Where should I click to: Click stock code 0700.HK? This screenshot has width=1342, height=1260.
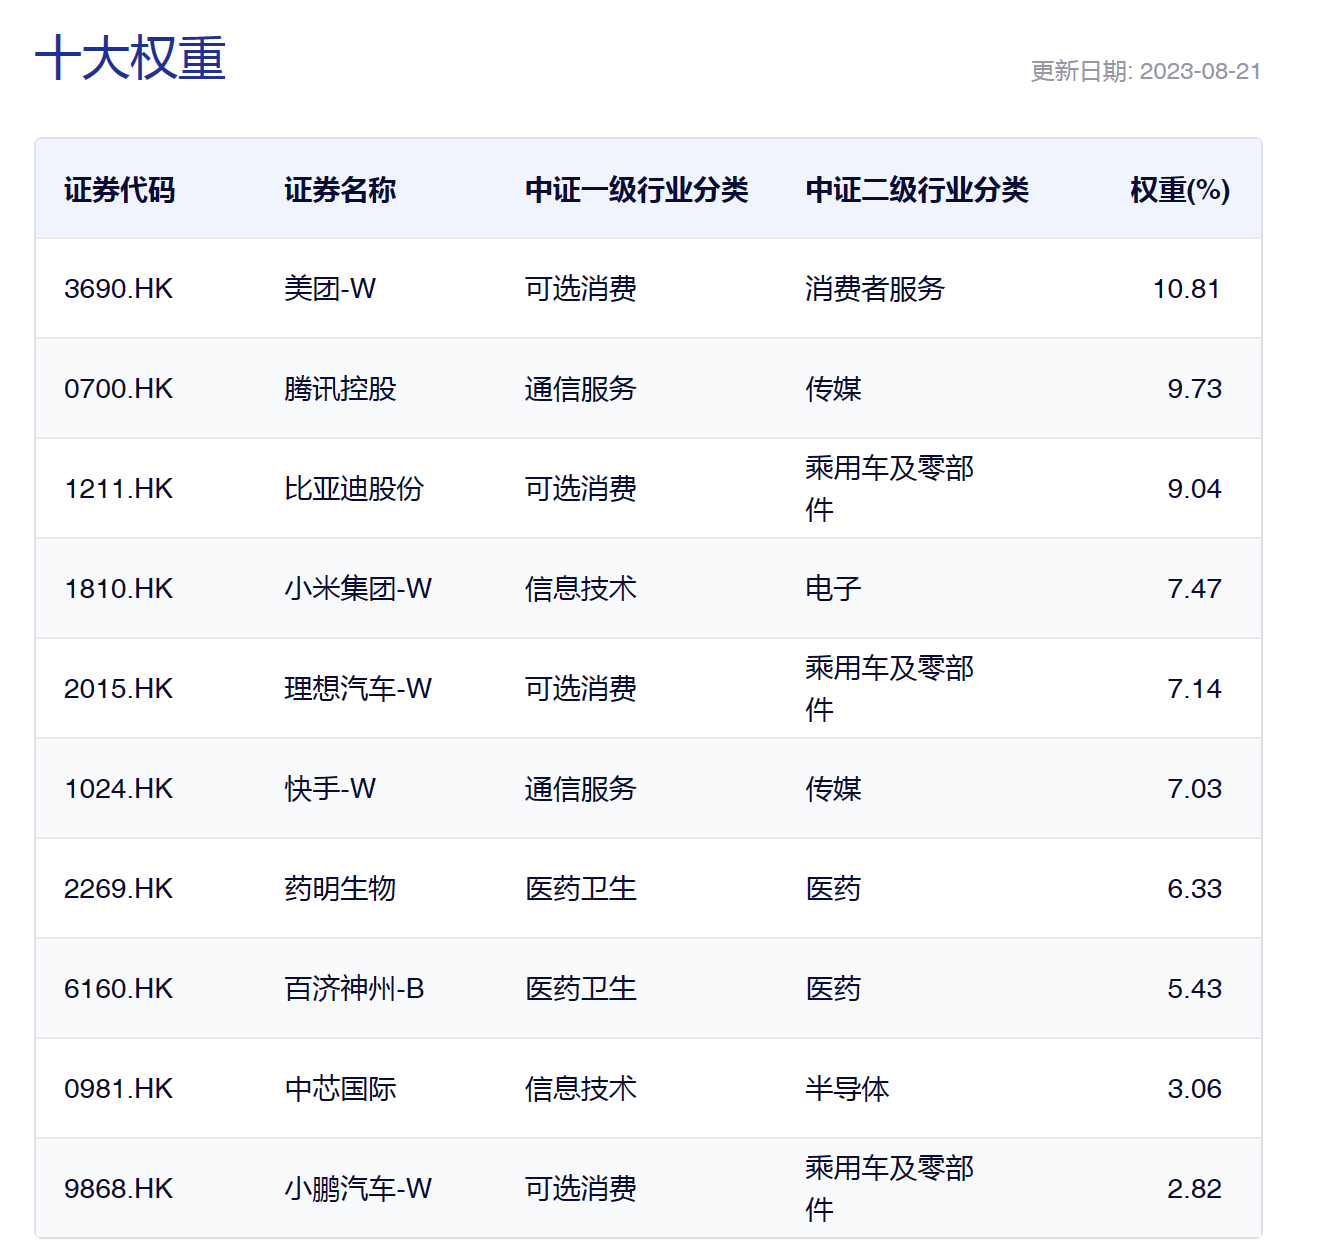(x=118, y=389)
